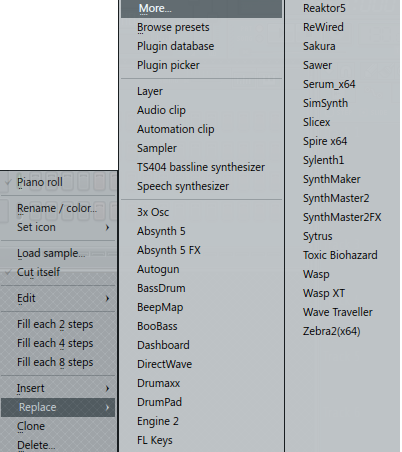Screen dimensions: 402x452
Task: Expand the Insert submenu arrow
Action: point(107,388)
